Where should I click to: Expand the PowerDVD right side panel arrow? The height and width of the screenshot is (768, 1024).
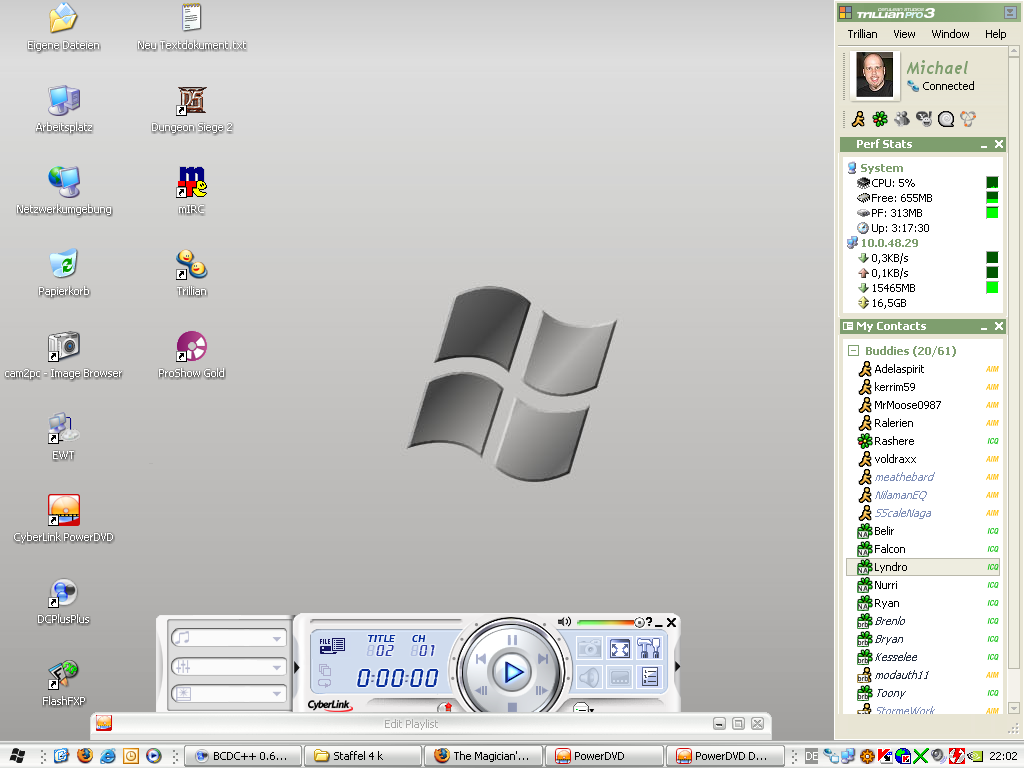pyautogui.click(x=677, y=667)
